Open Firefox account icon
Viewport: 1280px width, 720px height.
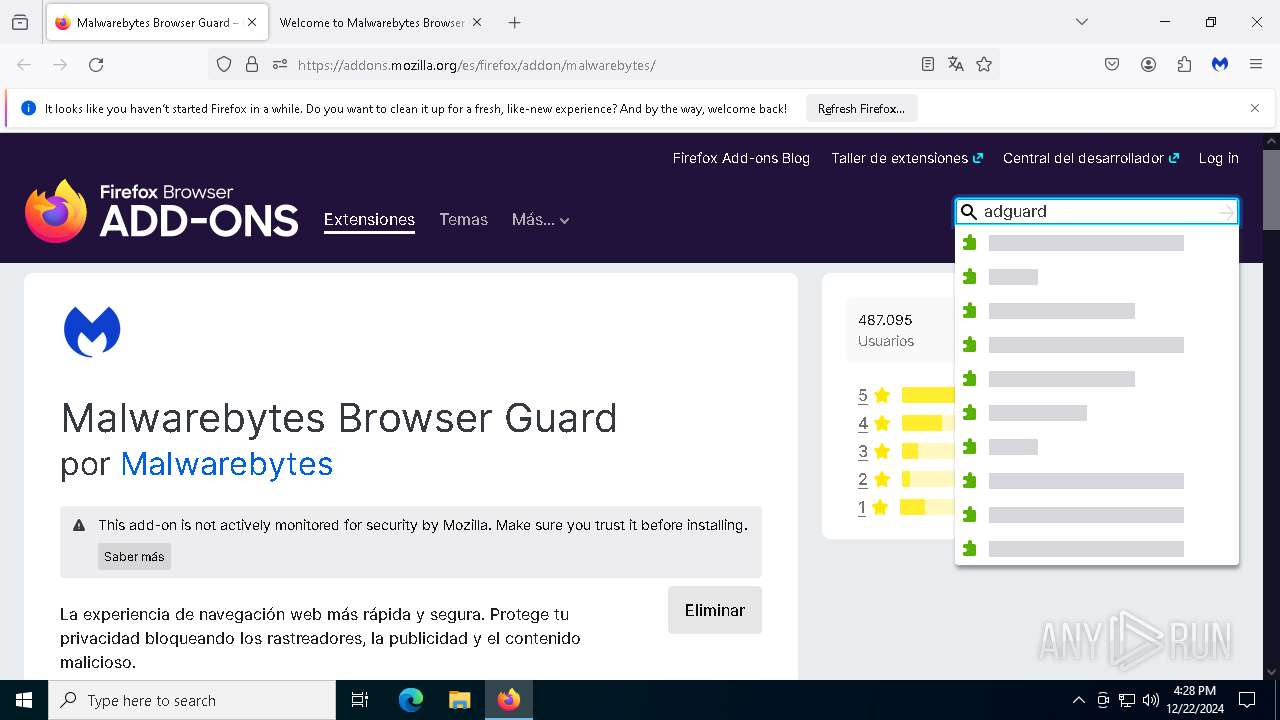pyautogui.click(x=1148, y=65)
